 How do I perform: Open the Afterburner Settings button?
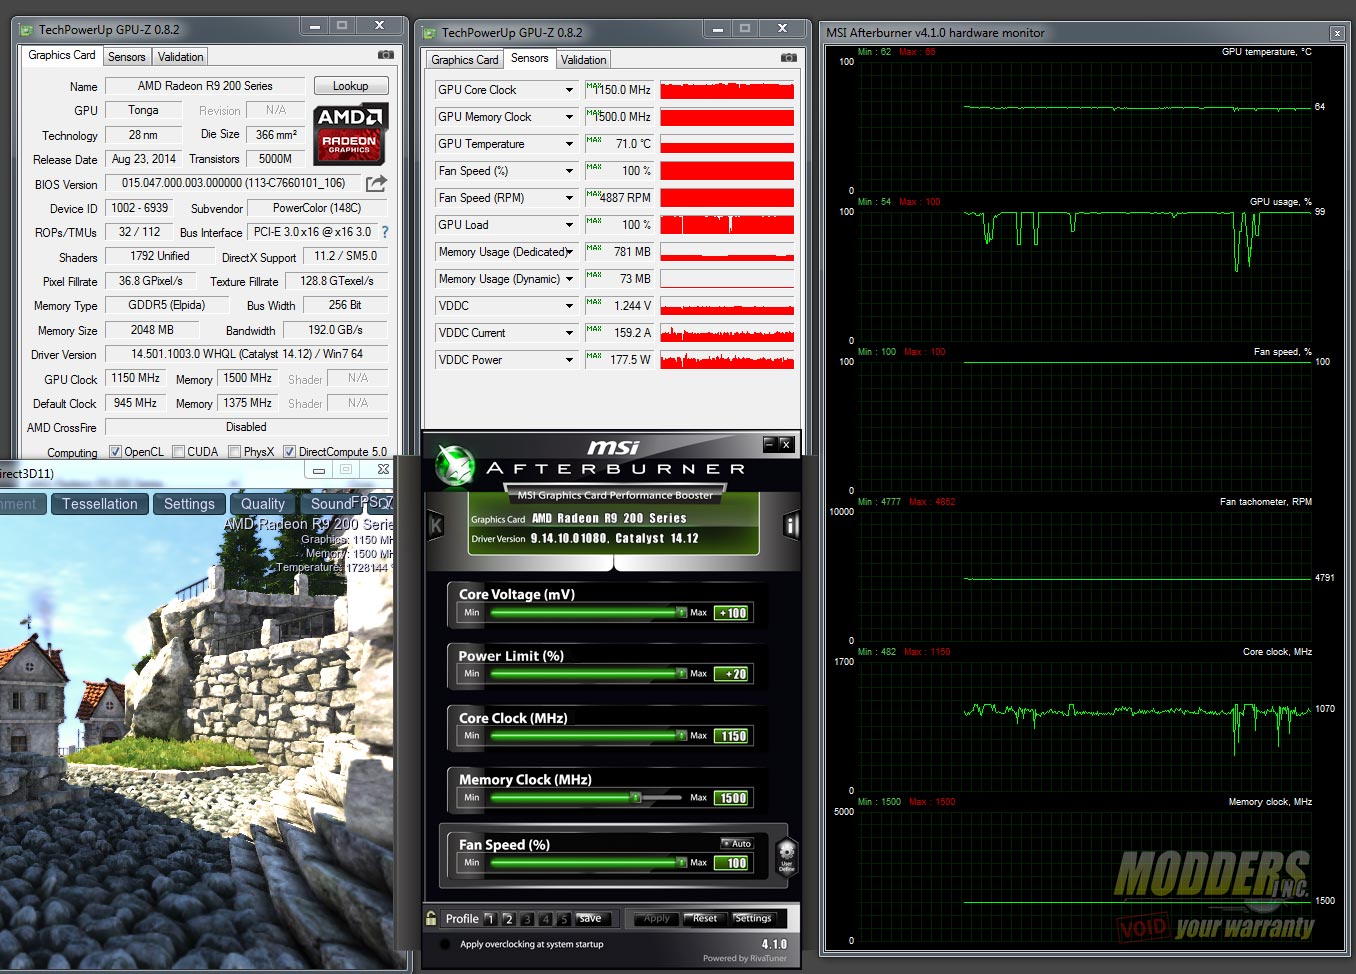[753, 918]
